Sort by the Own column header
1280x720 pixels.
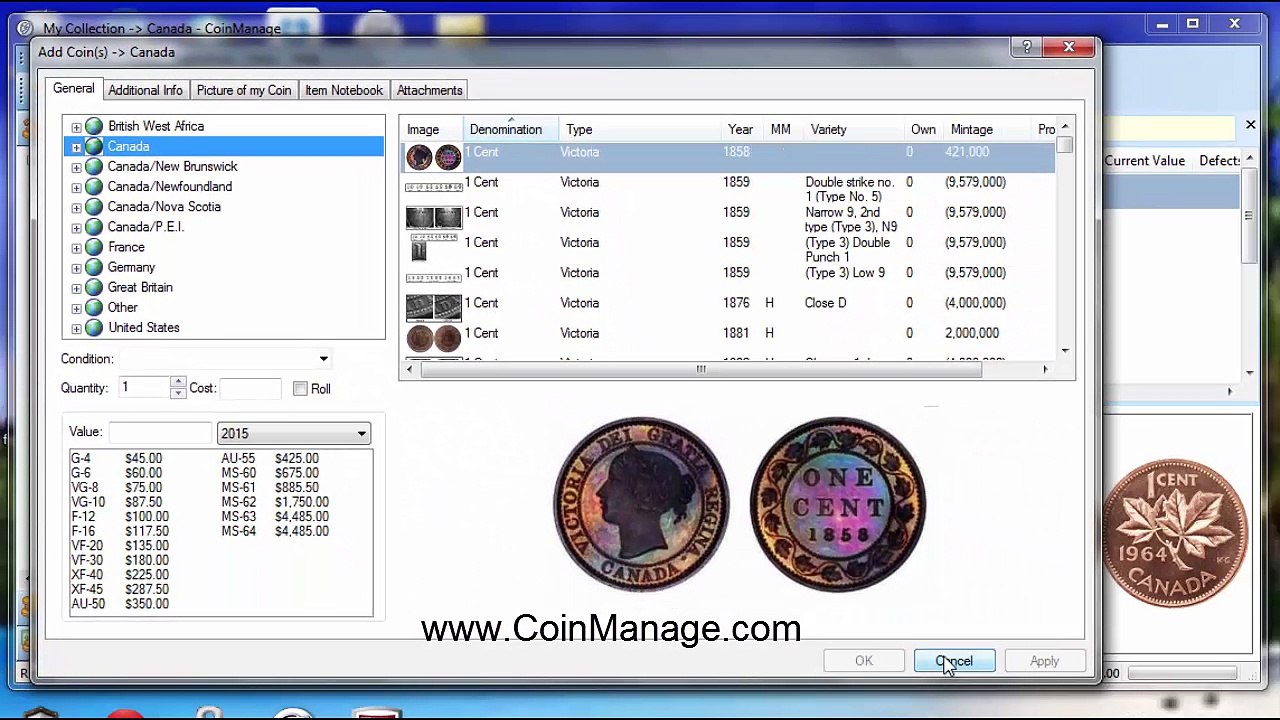click(x=922, y=129)
